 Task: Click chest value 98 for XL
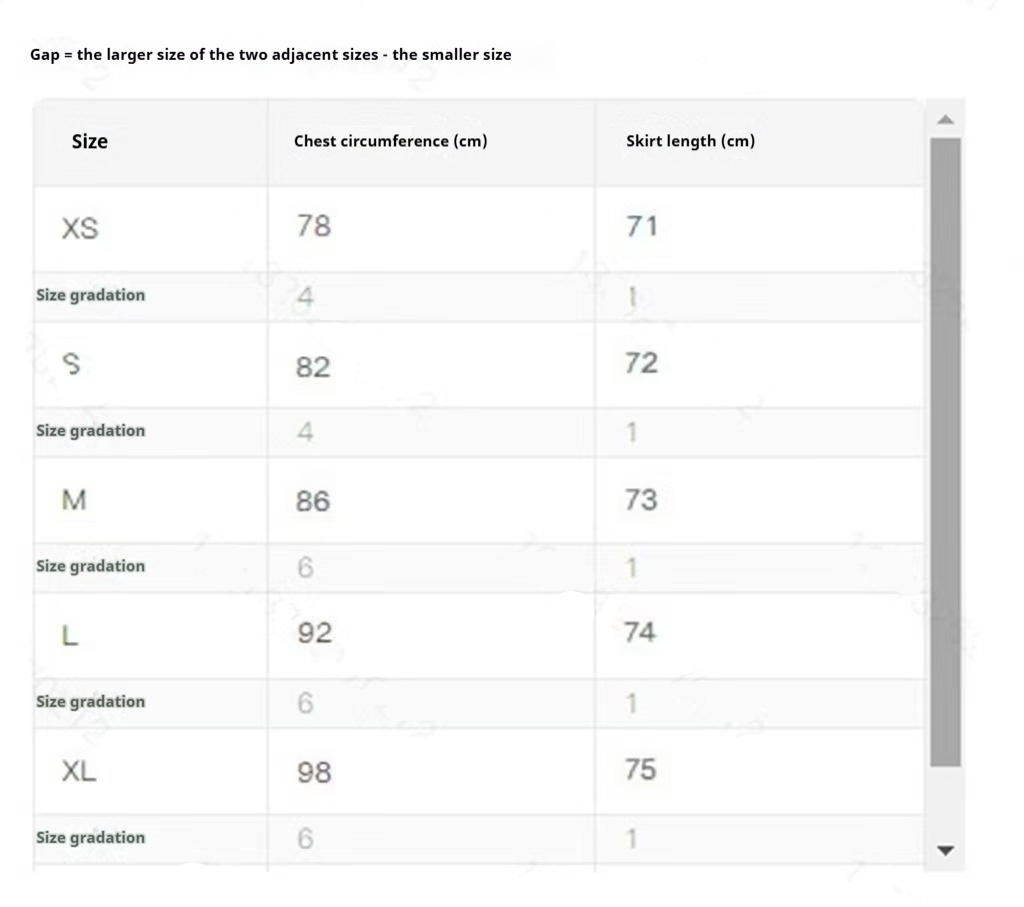pyautogui.click(x=314, y=772)
